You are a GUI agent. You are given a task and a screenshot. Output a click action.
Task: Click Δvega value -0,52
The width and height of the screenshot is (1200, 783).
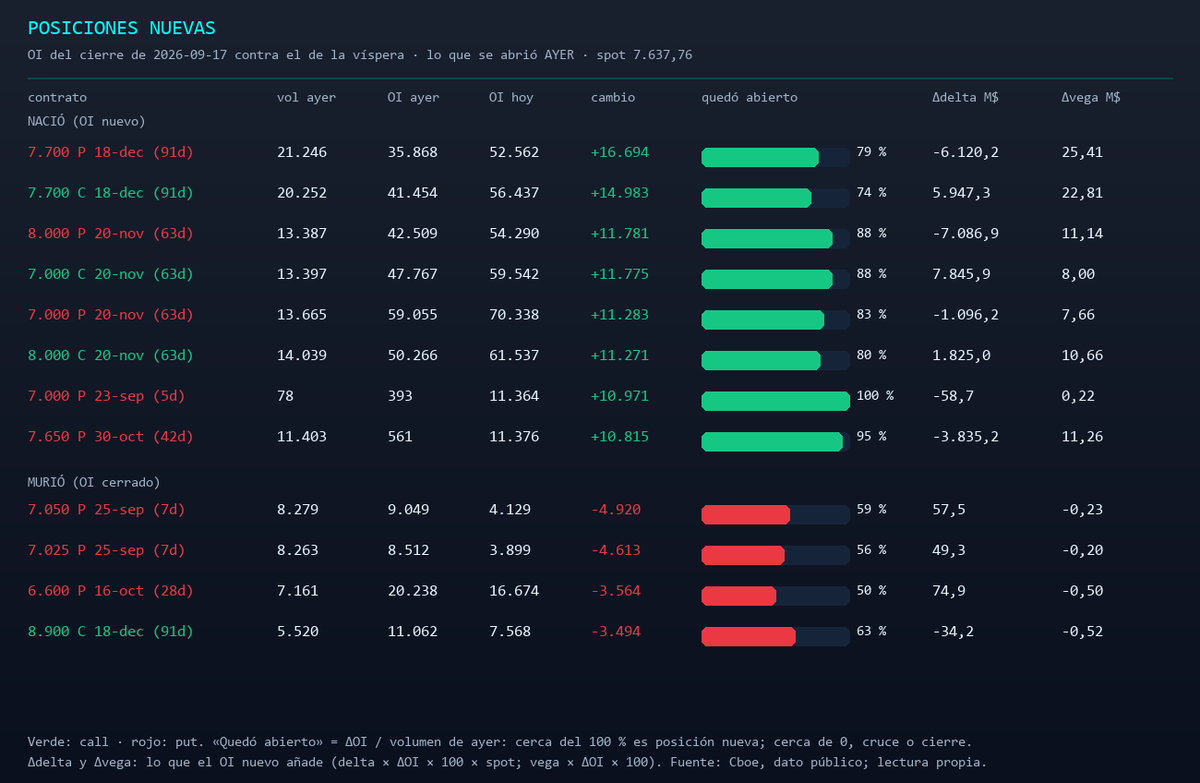1082,632
